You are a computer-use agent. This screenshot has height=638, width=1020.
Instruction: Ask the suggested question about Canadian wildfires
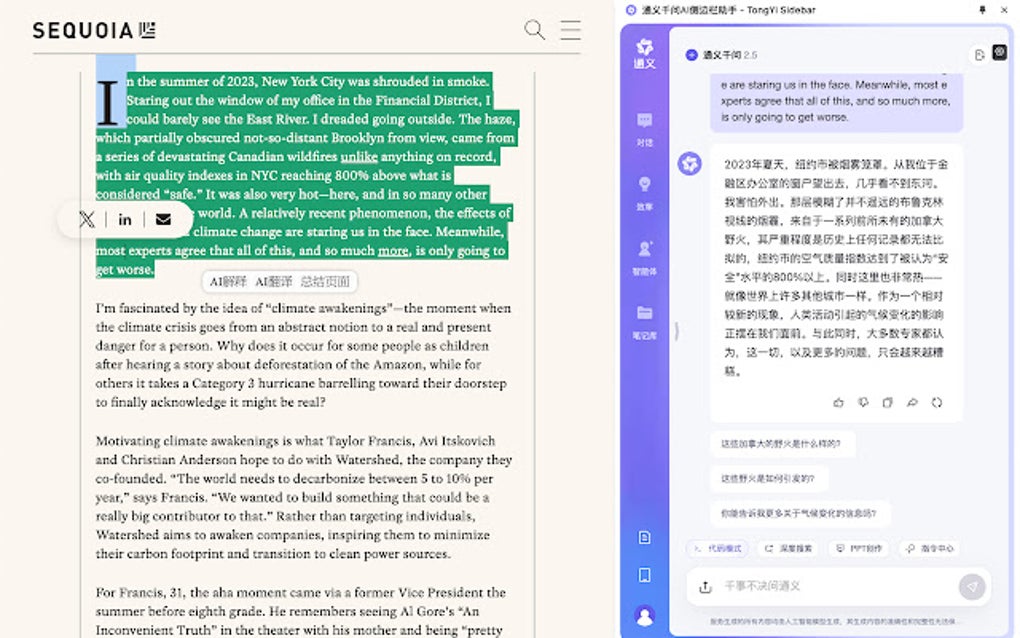[781, 444]
